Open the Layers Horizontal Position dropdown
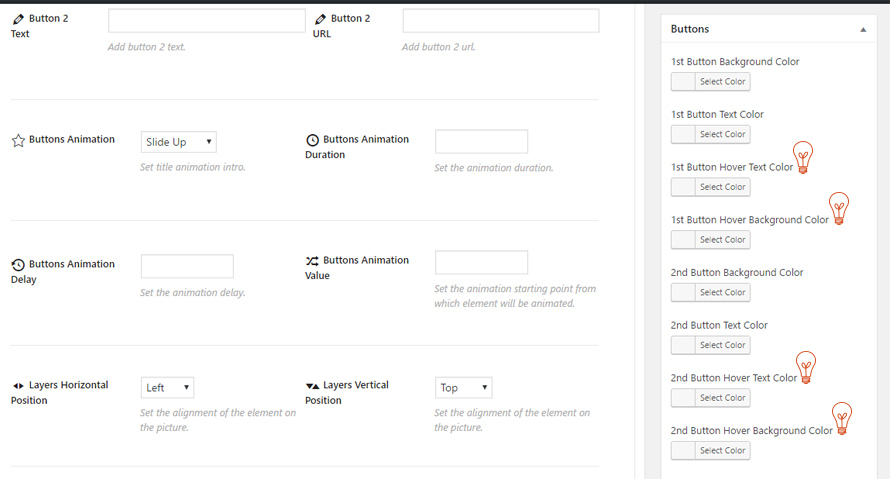 (x=167, y=388)
